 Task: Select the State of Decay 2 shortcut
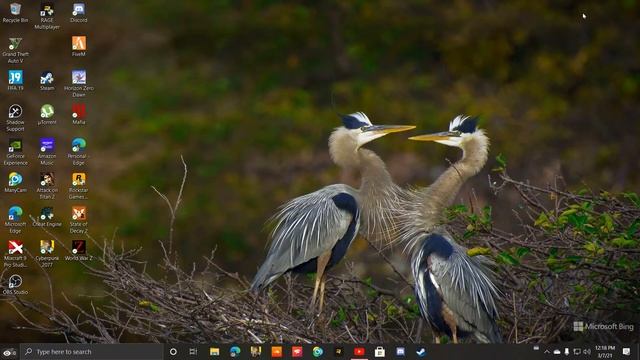click(79, 220)
